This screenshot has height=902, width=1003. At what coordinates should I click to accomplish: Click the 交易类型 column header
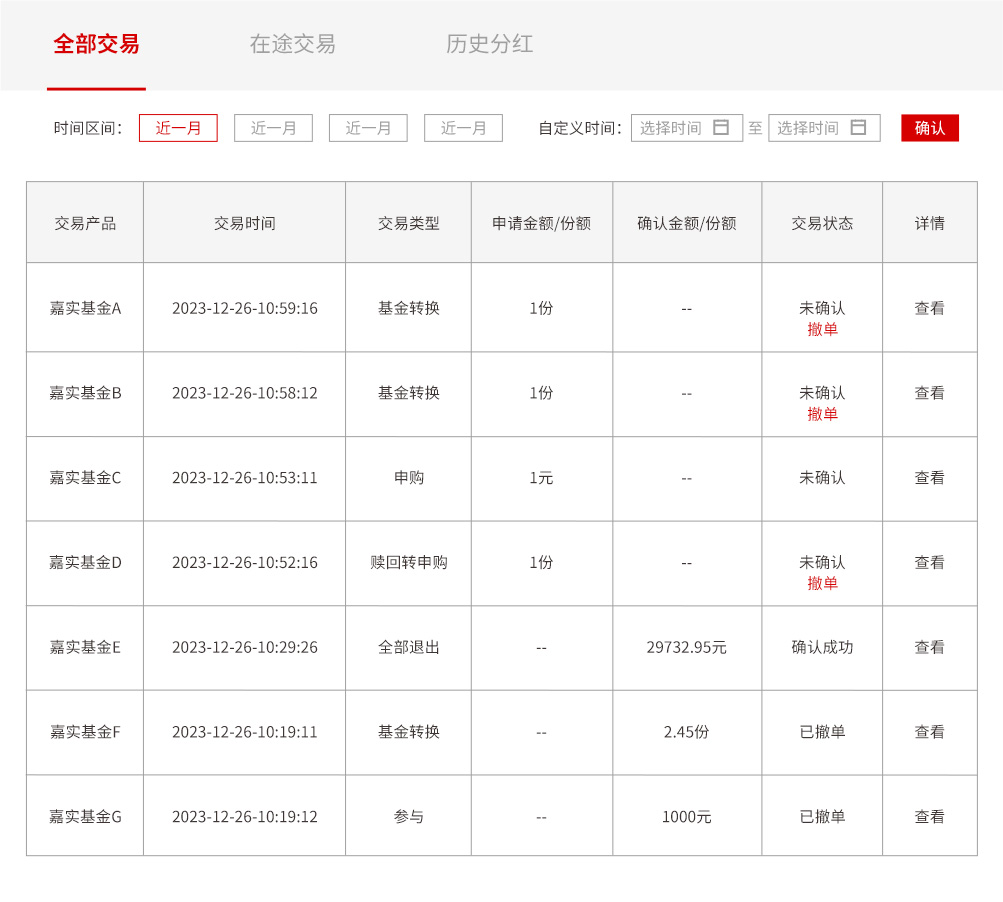point(409,223)
